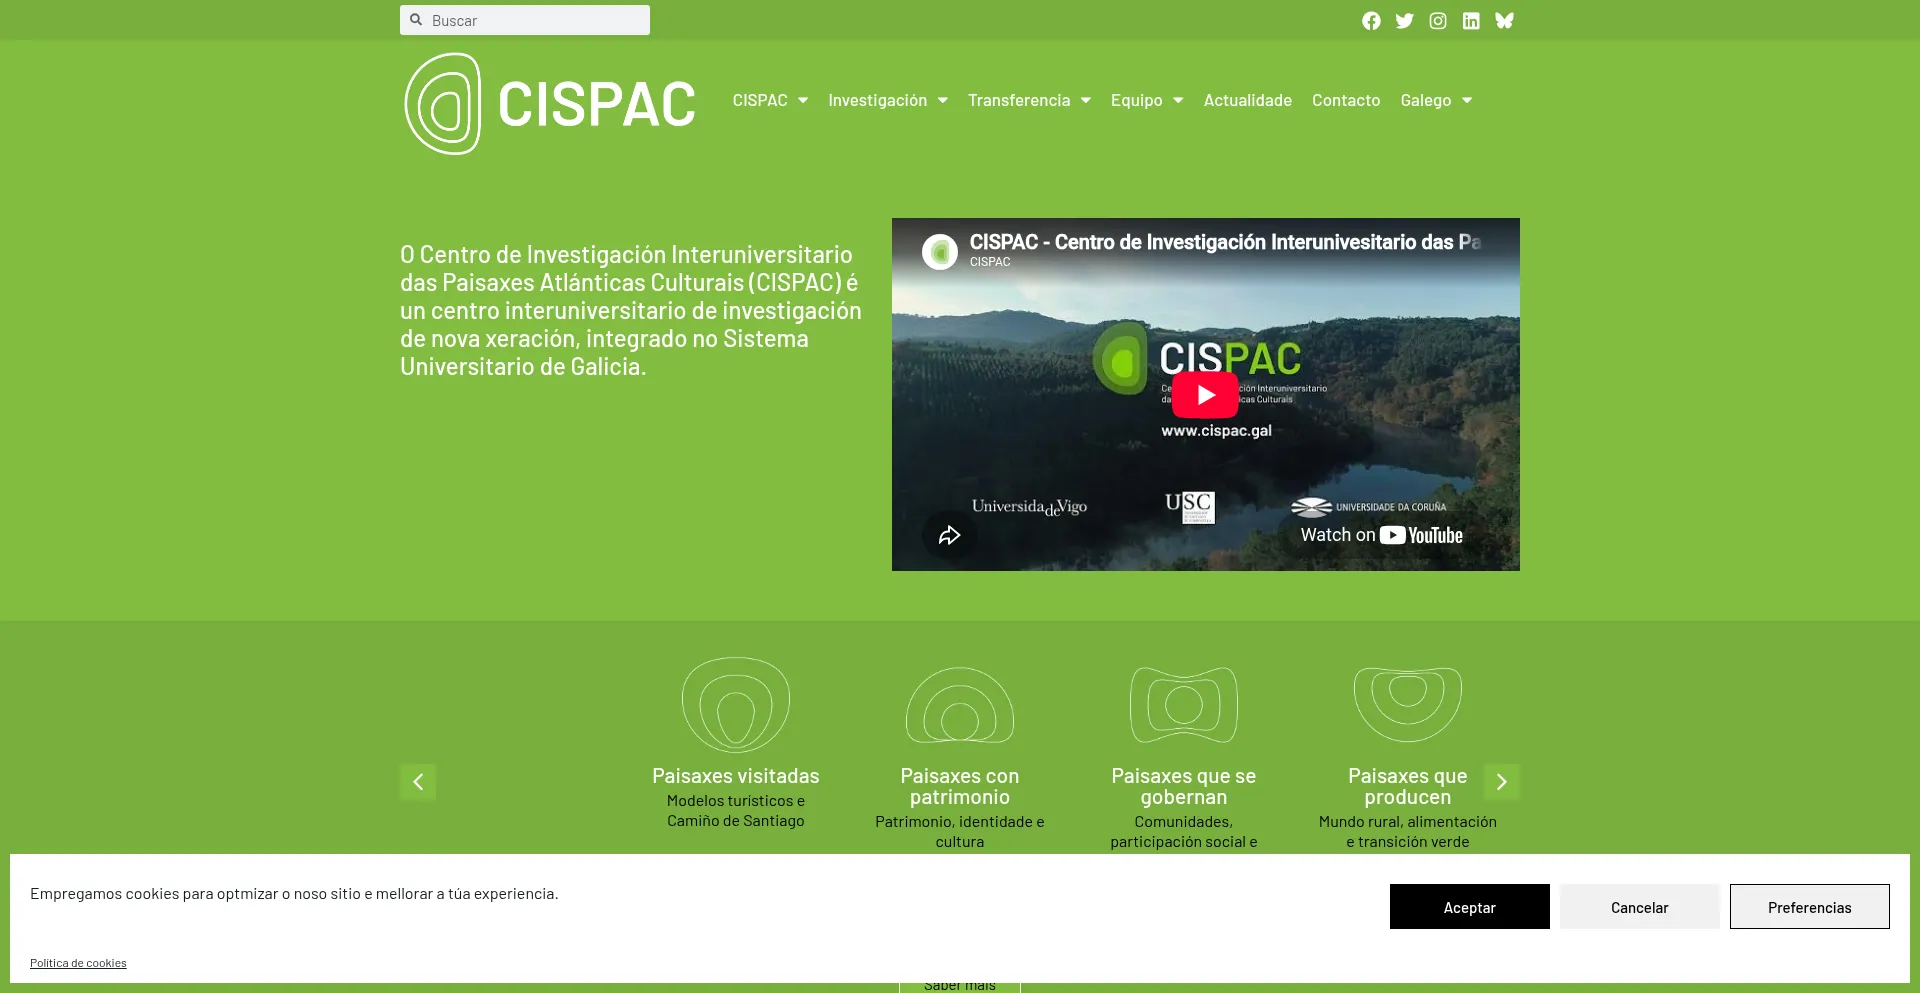Click the share arrow on the video

pos(949,536)
